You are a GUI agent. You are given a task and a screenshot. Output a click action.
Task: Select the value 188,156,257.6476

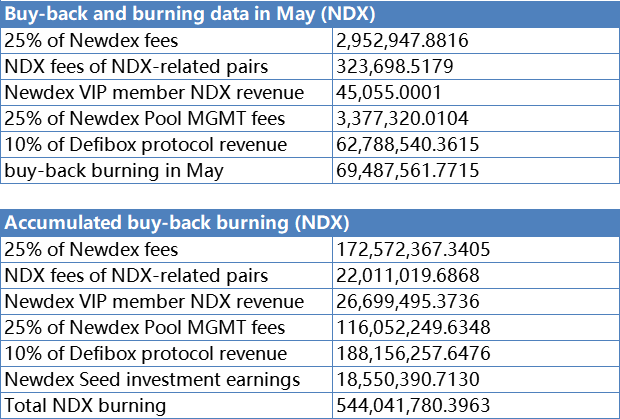tap(413, 354)
